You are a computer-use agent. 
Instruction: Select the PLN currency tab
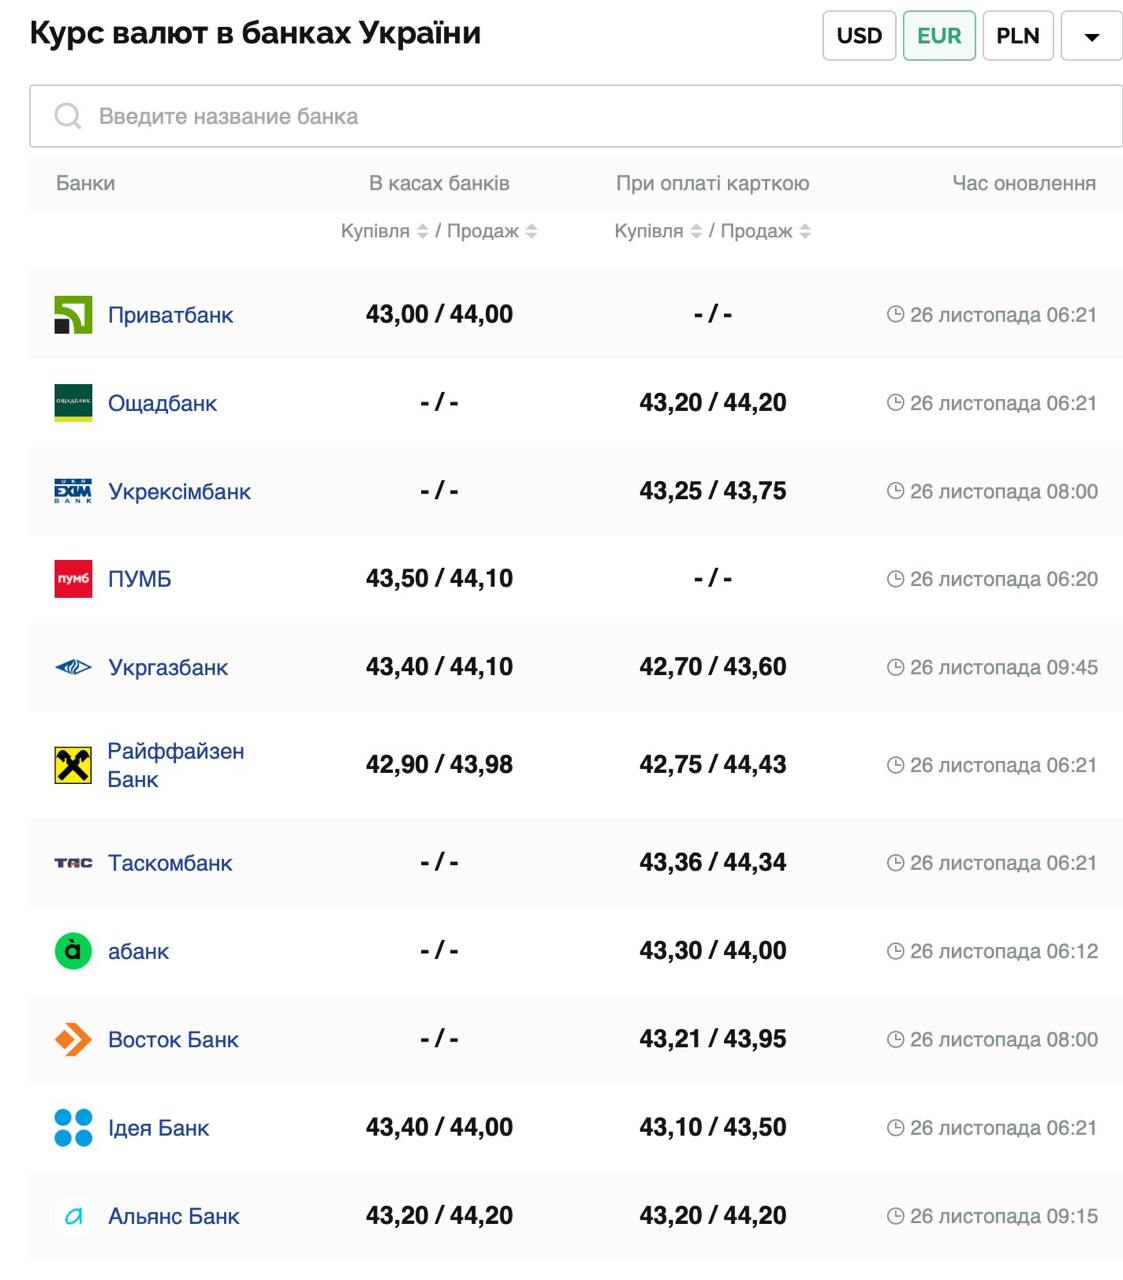[1018, 36]
